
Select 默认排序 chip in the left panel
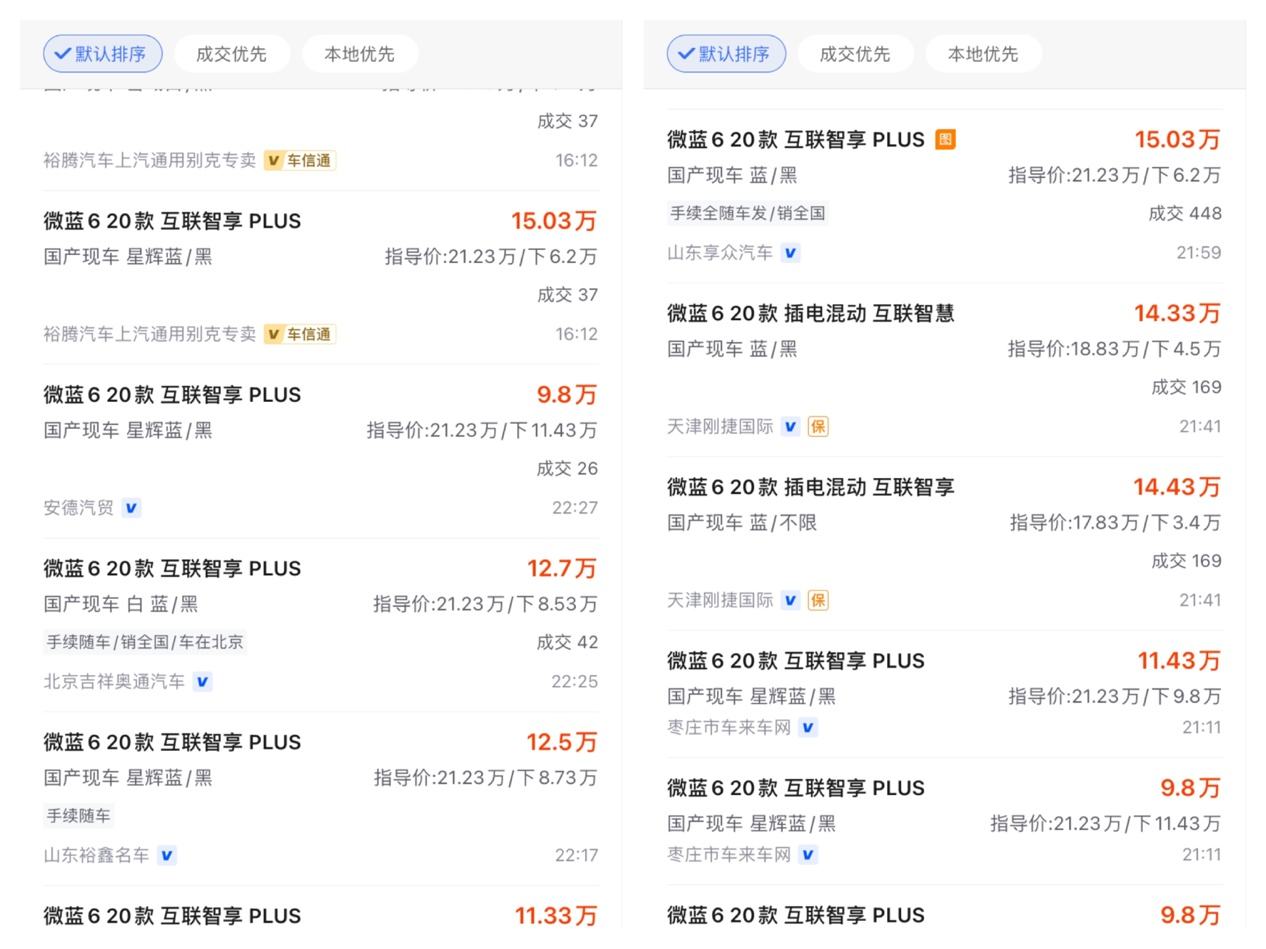click(102, 53)
